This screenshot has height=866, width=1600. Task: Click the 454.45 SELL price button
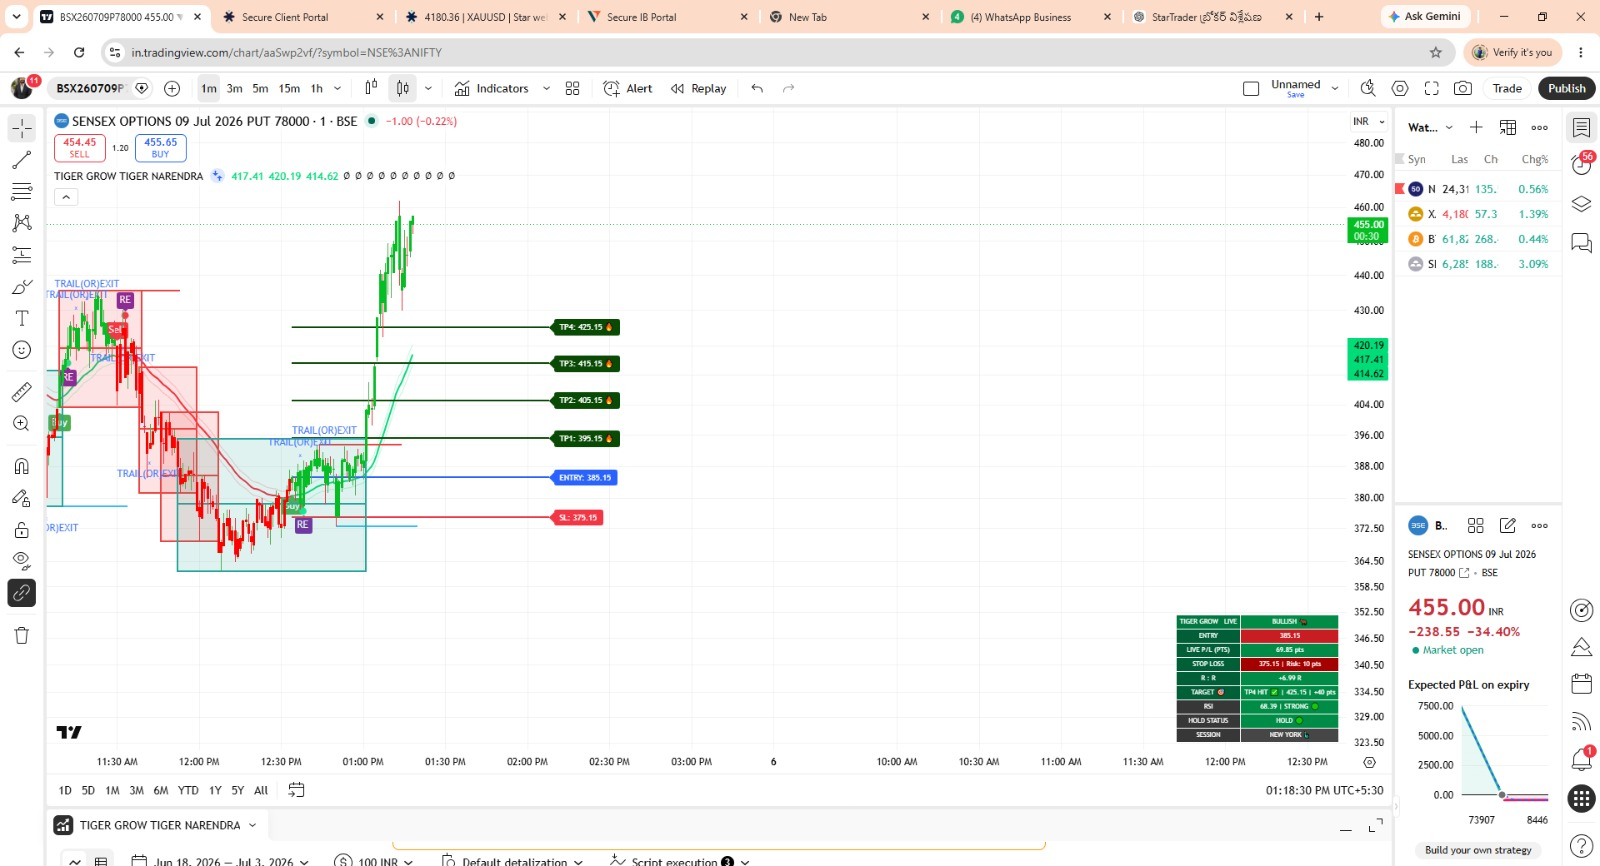80,148
